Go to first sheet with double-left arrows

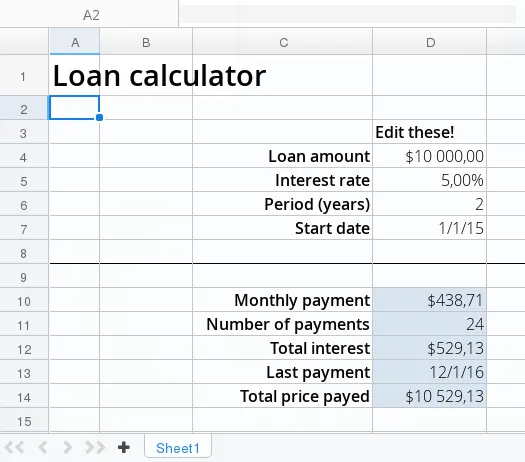[14, 448]
